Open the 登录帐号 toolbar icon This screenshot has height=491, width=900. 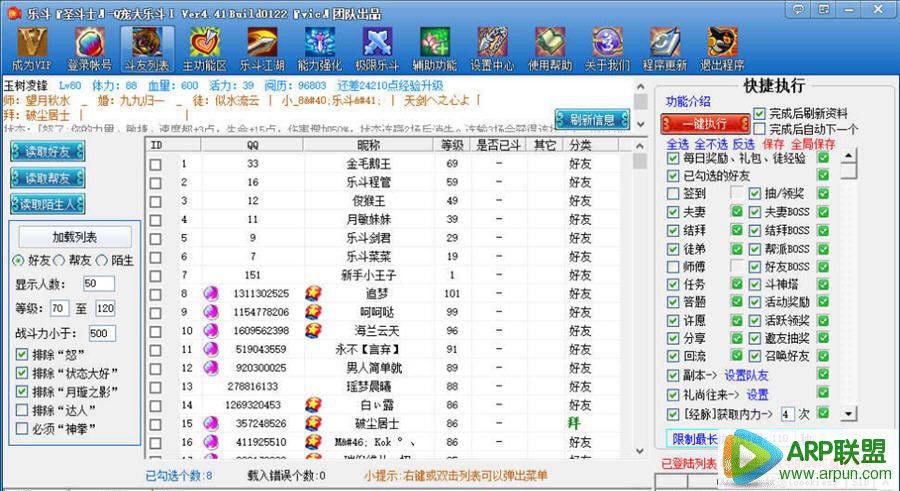coord(90,49)
